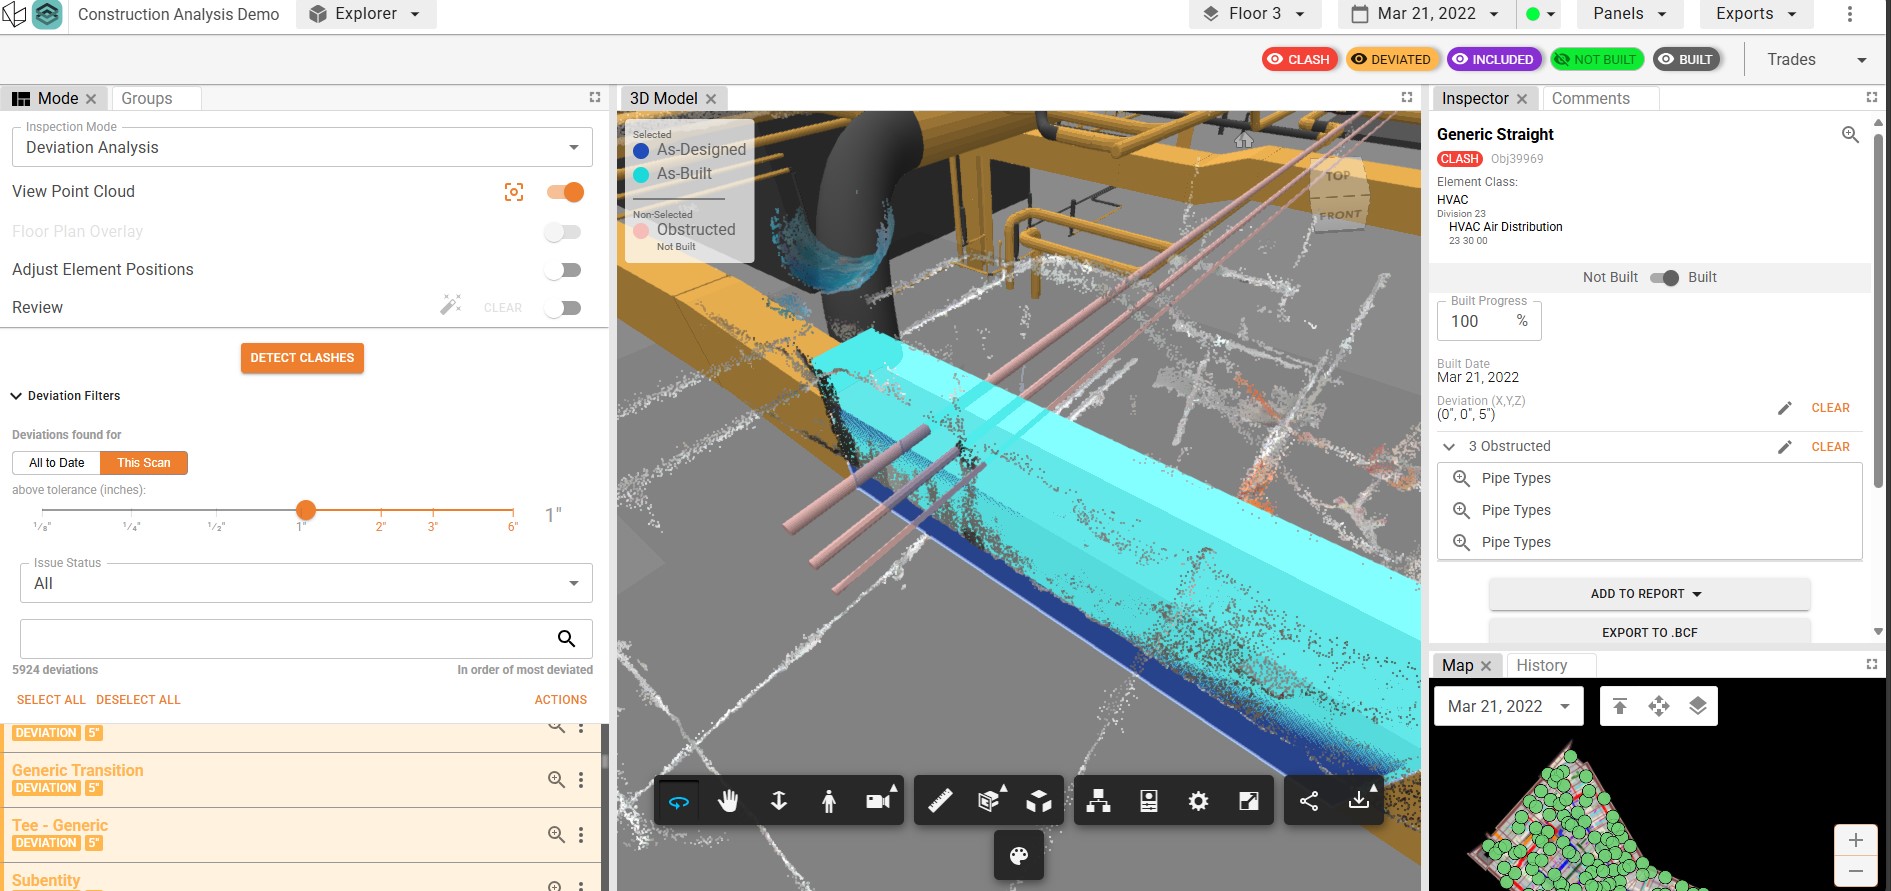Open the Inspection Mode dropdown
The height and width of the screenshot is (891, 1891).
pyautogui.click(x=302, y=148)
